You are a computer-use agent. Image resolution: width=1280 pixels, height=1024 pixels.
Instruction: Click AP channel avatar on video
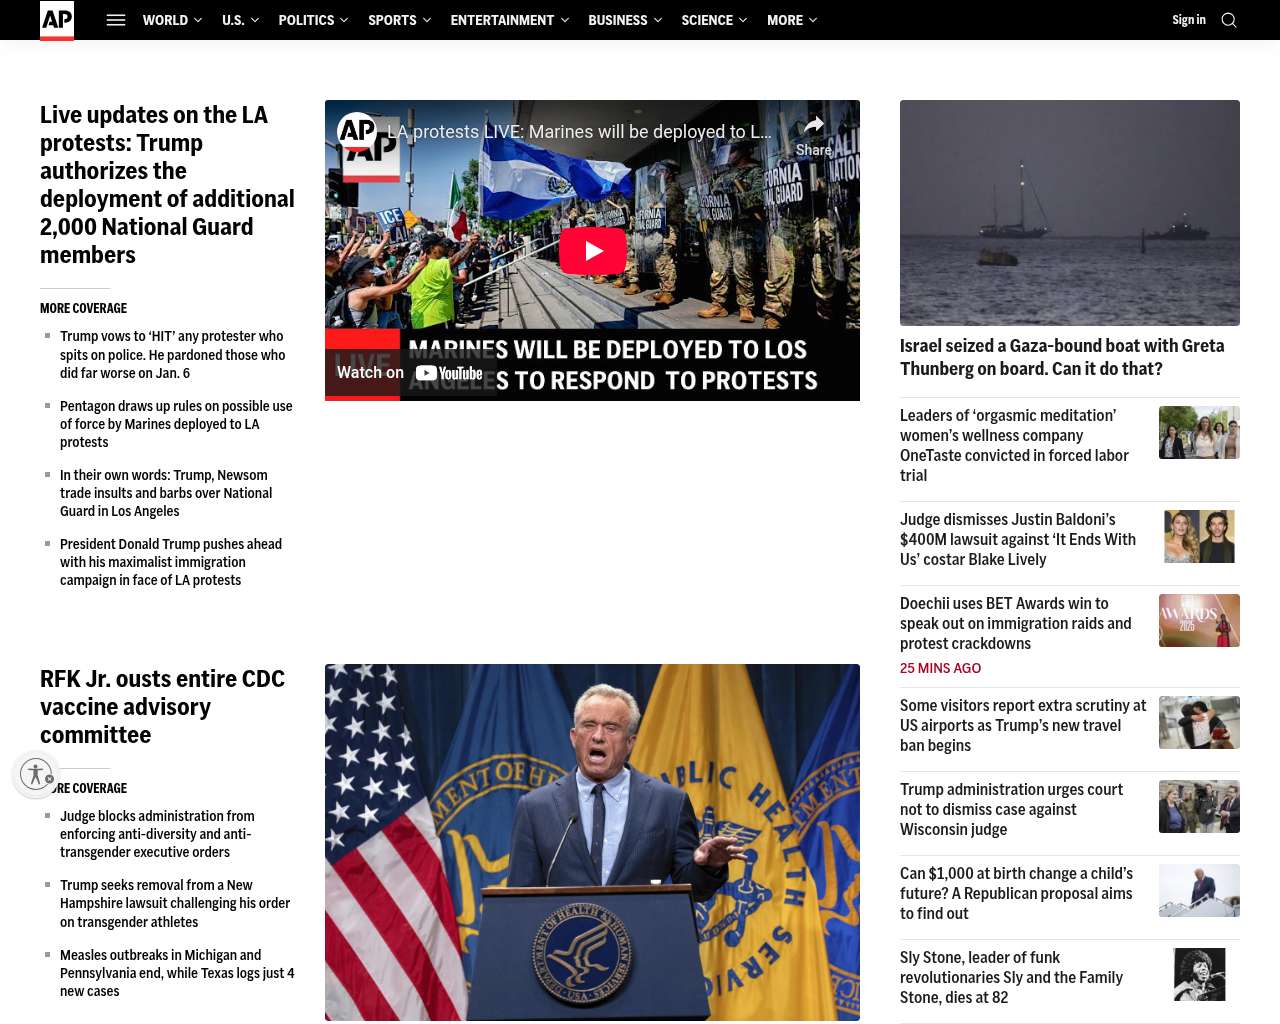click(357, 132)
